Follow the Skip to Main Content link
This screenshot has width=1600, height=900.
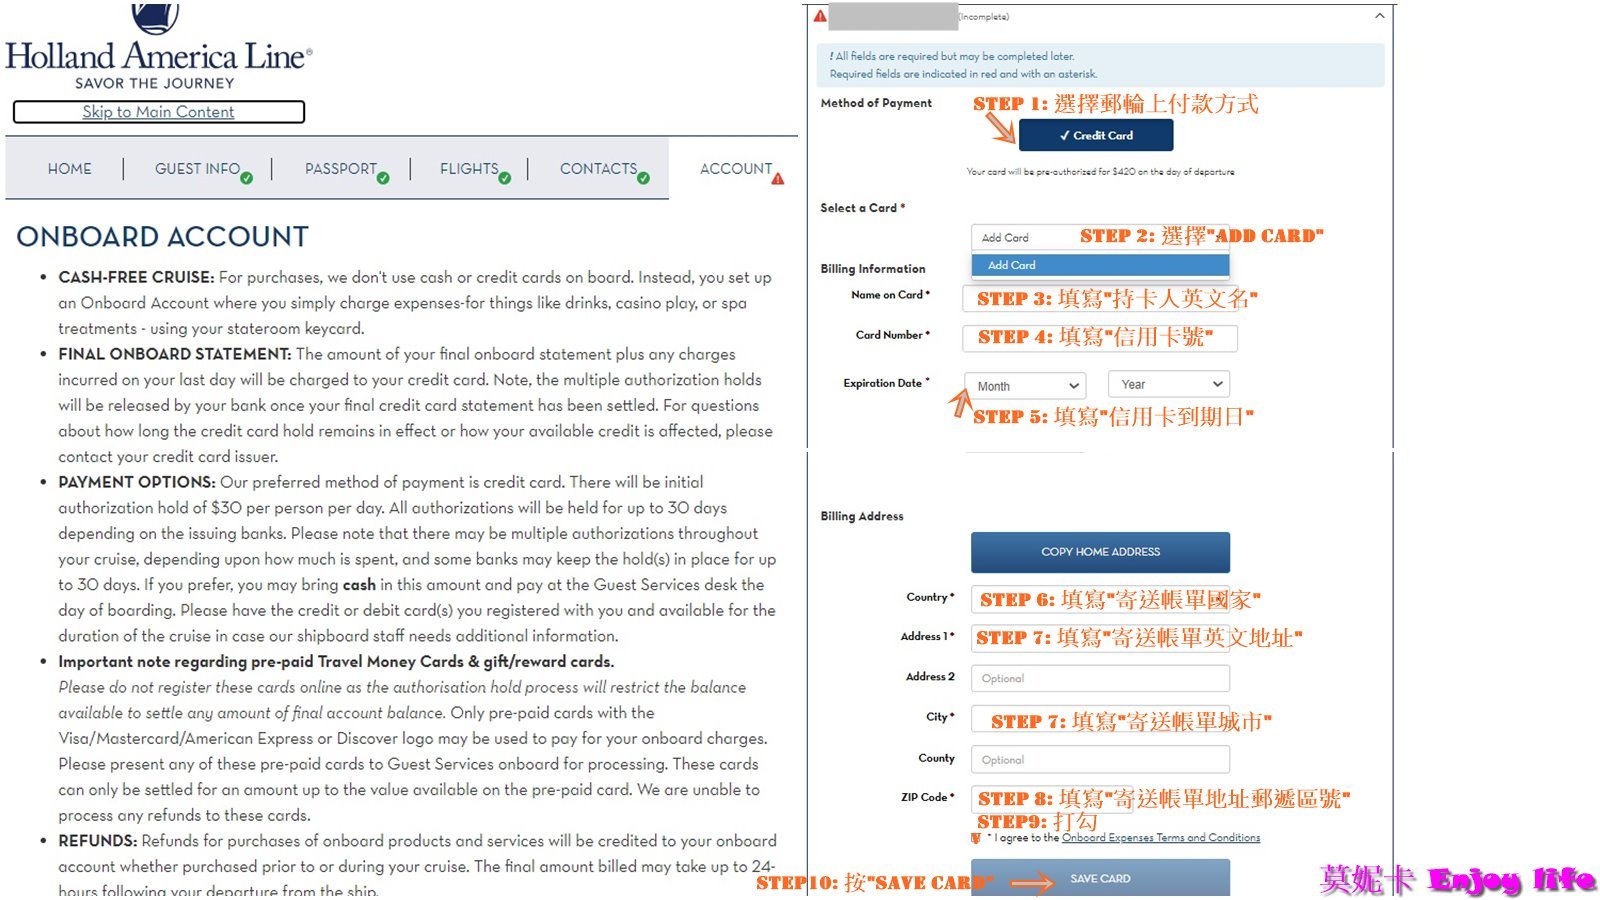click(158, 112)
